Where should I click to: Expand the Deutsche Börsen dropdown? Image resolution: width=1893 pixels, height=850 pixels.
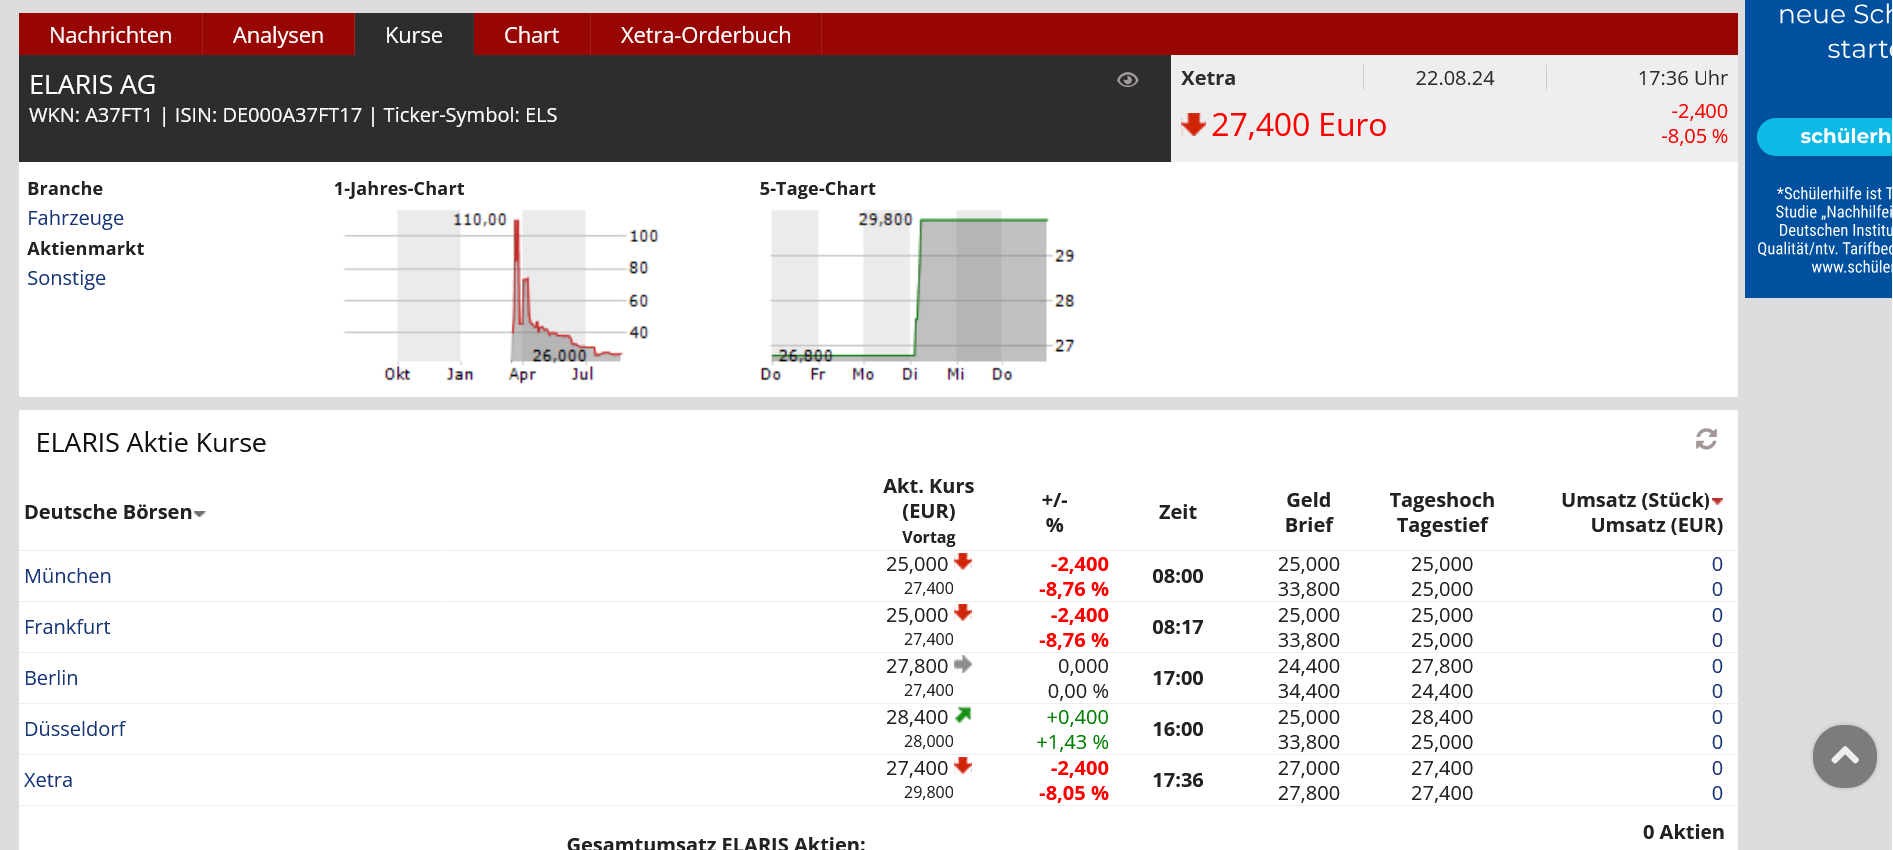[x=199, y=514]
